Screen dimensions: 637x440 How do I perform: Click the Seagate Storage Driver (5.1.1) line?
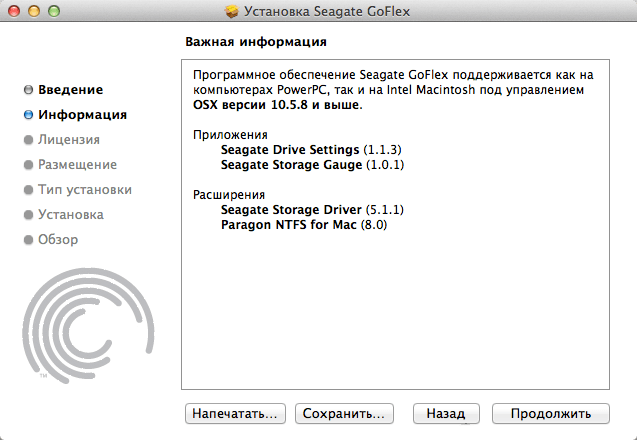[x=312, y=210]
